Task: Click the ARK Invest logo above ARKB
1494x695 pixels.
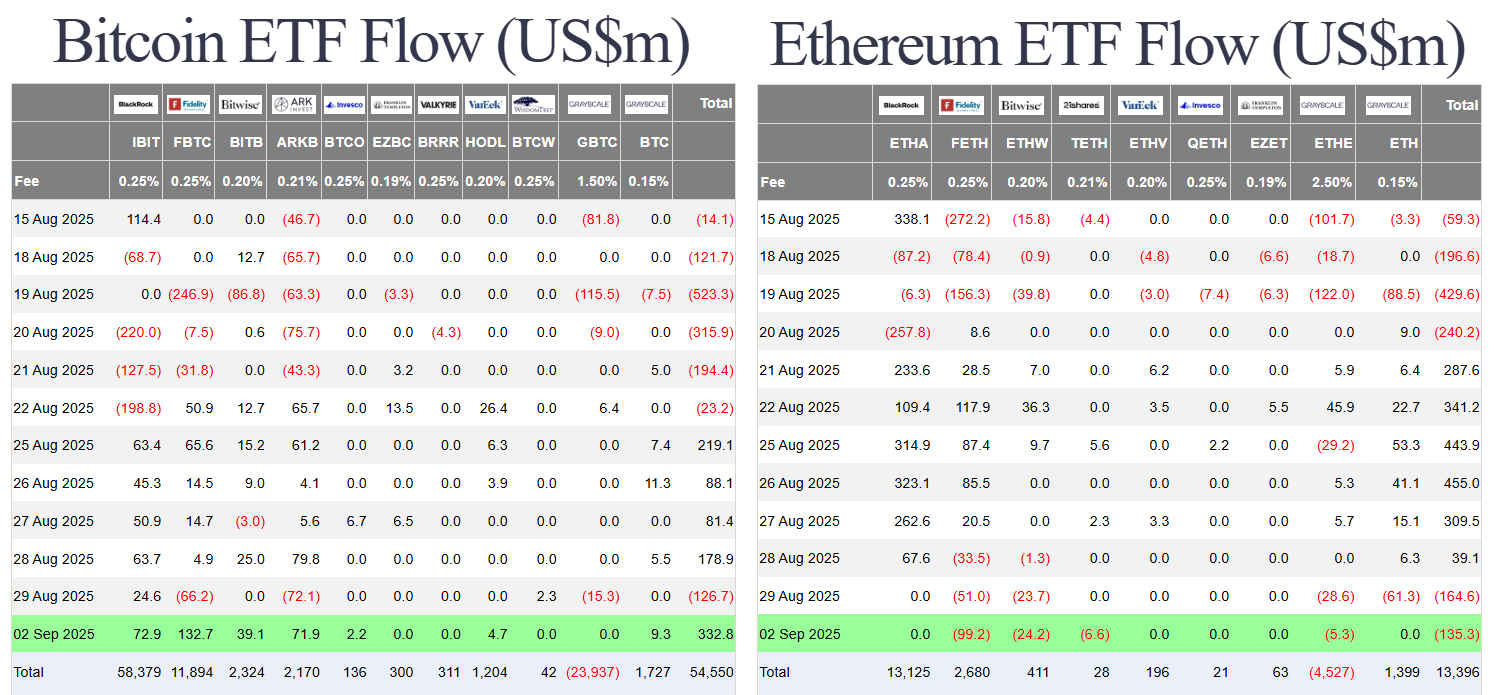Action: tap(294, 104)
